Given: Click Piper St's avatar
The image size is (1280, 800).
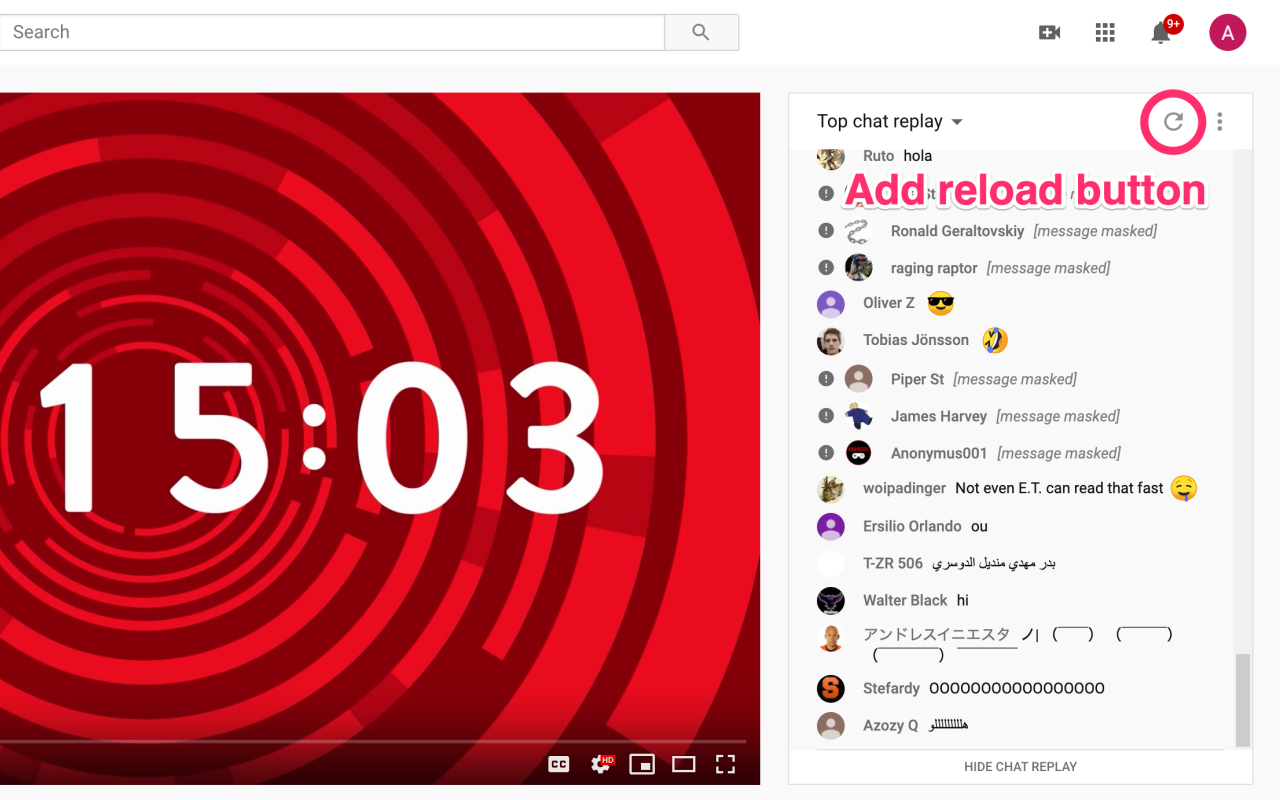Looking at the screenshot, I should click(858, 379).
